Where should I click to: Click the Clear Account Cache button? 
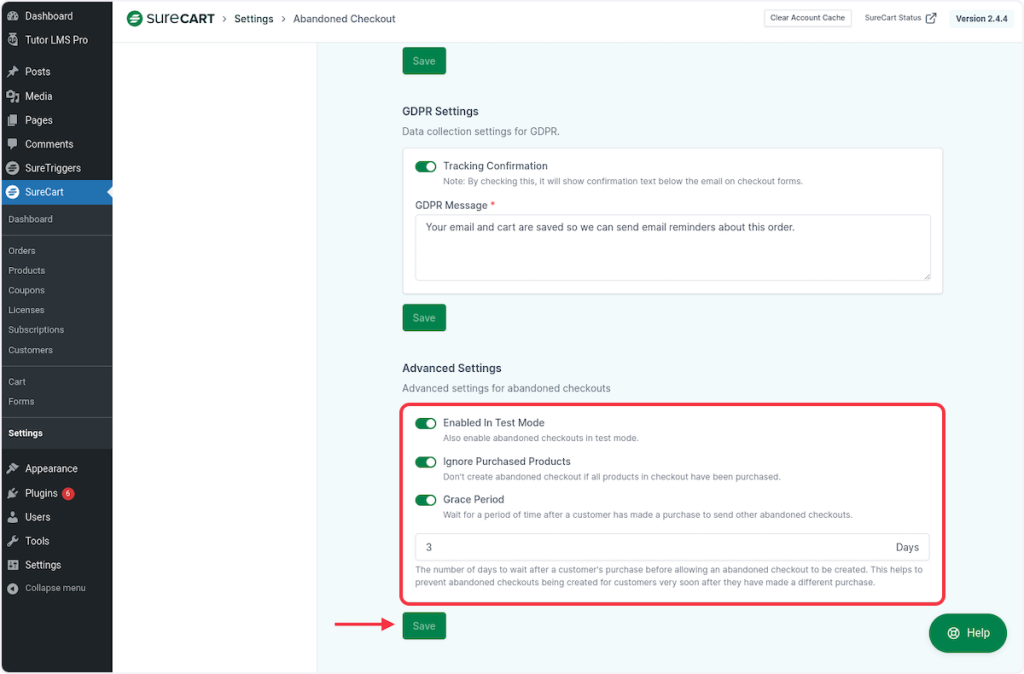pyautogui.click(x=807, y=18)
